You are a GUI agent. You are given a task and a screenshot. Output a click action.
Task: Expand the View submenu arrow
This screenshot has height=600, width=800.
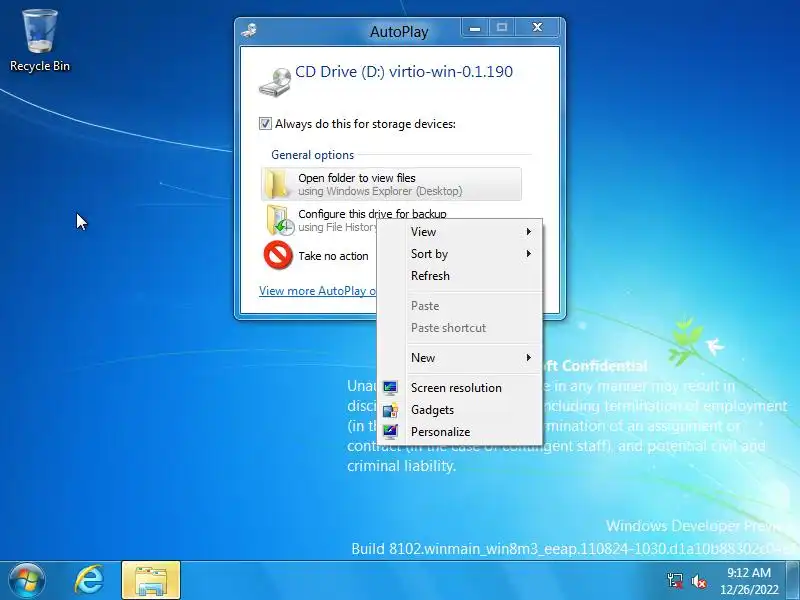point(529,232)
